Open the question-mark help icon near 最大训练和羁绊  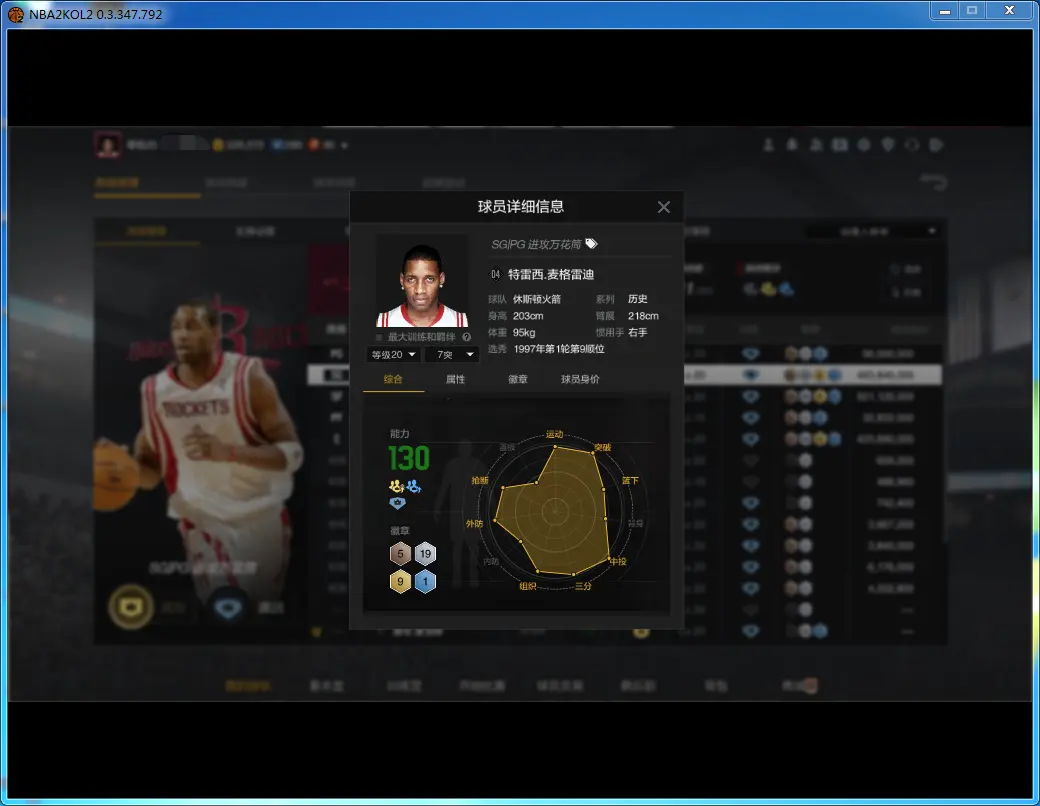(x=466, y=337)
